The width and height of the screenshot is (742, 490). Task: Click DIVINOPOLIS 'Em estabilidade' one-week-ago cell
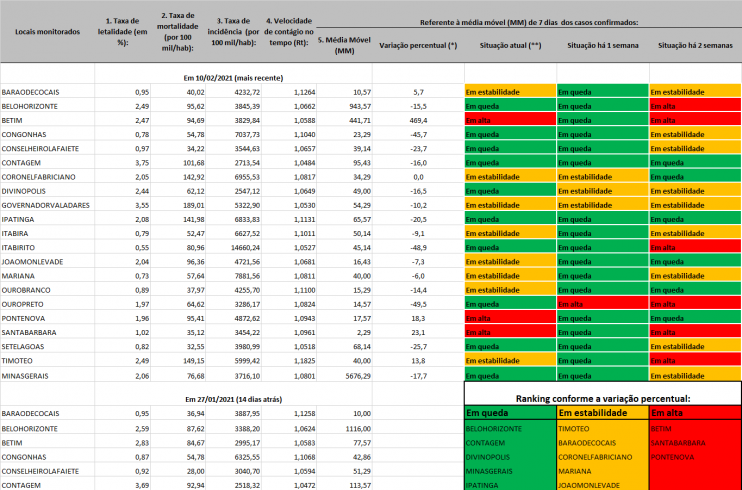coord(603,191)
